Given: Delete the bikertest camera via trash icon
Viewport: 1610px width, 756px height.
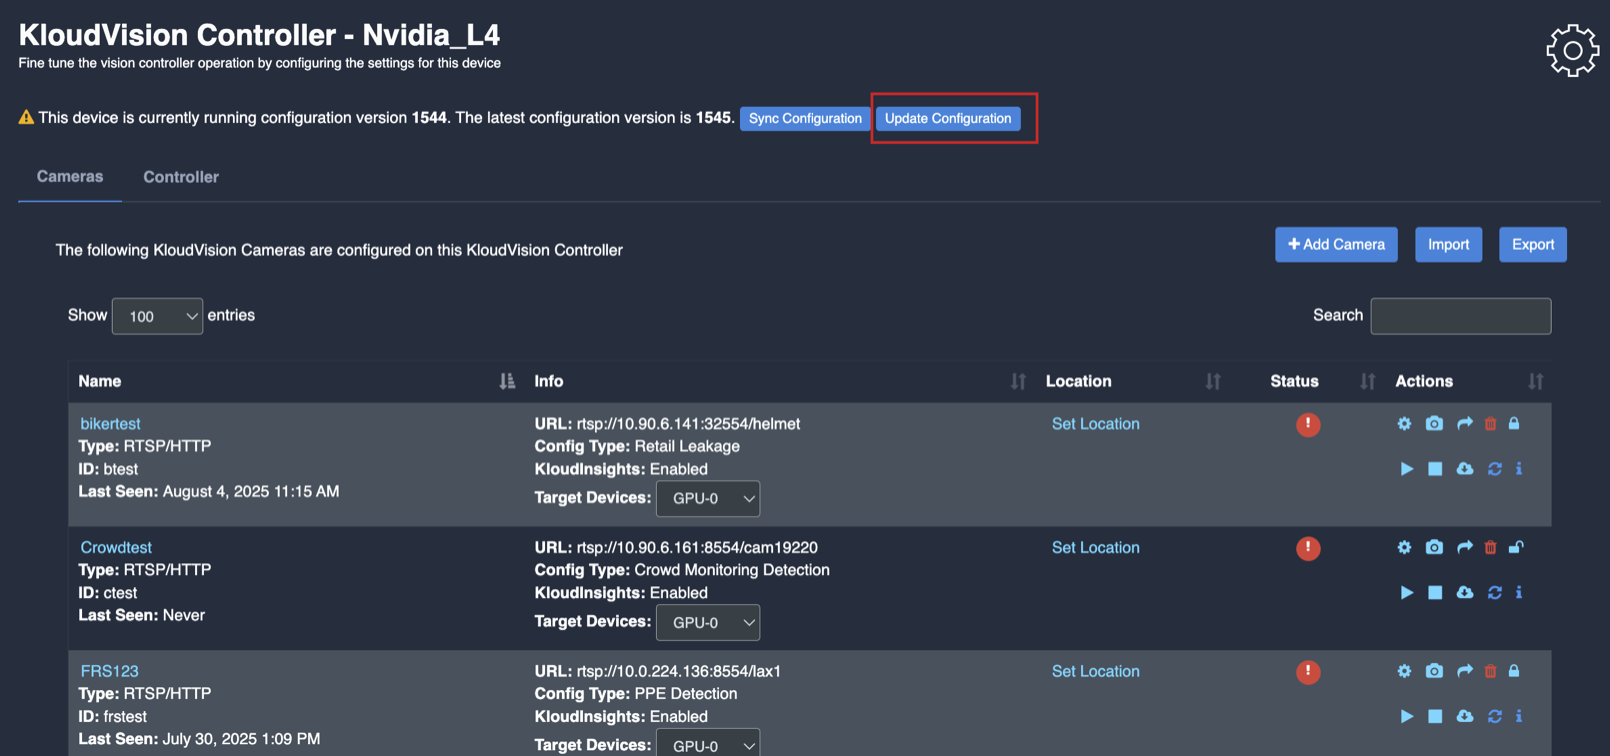Looking at the screenshot, I should tap(1490, 424).
